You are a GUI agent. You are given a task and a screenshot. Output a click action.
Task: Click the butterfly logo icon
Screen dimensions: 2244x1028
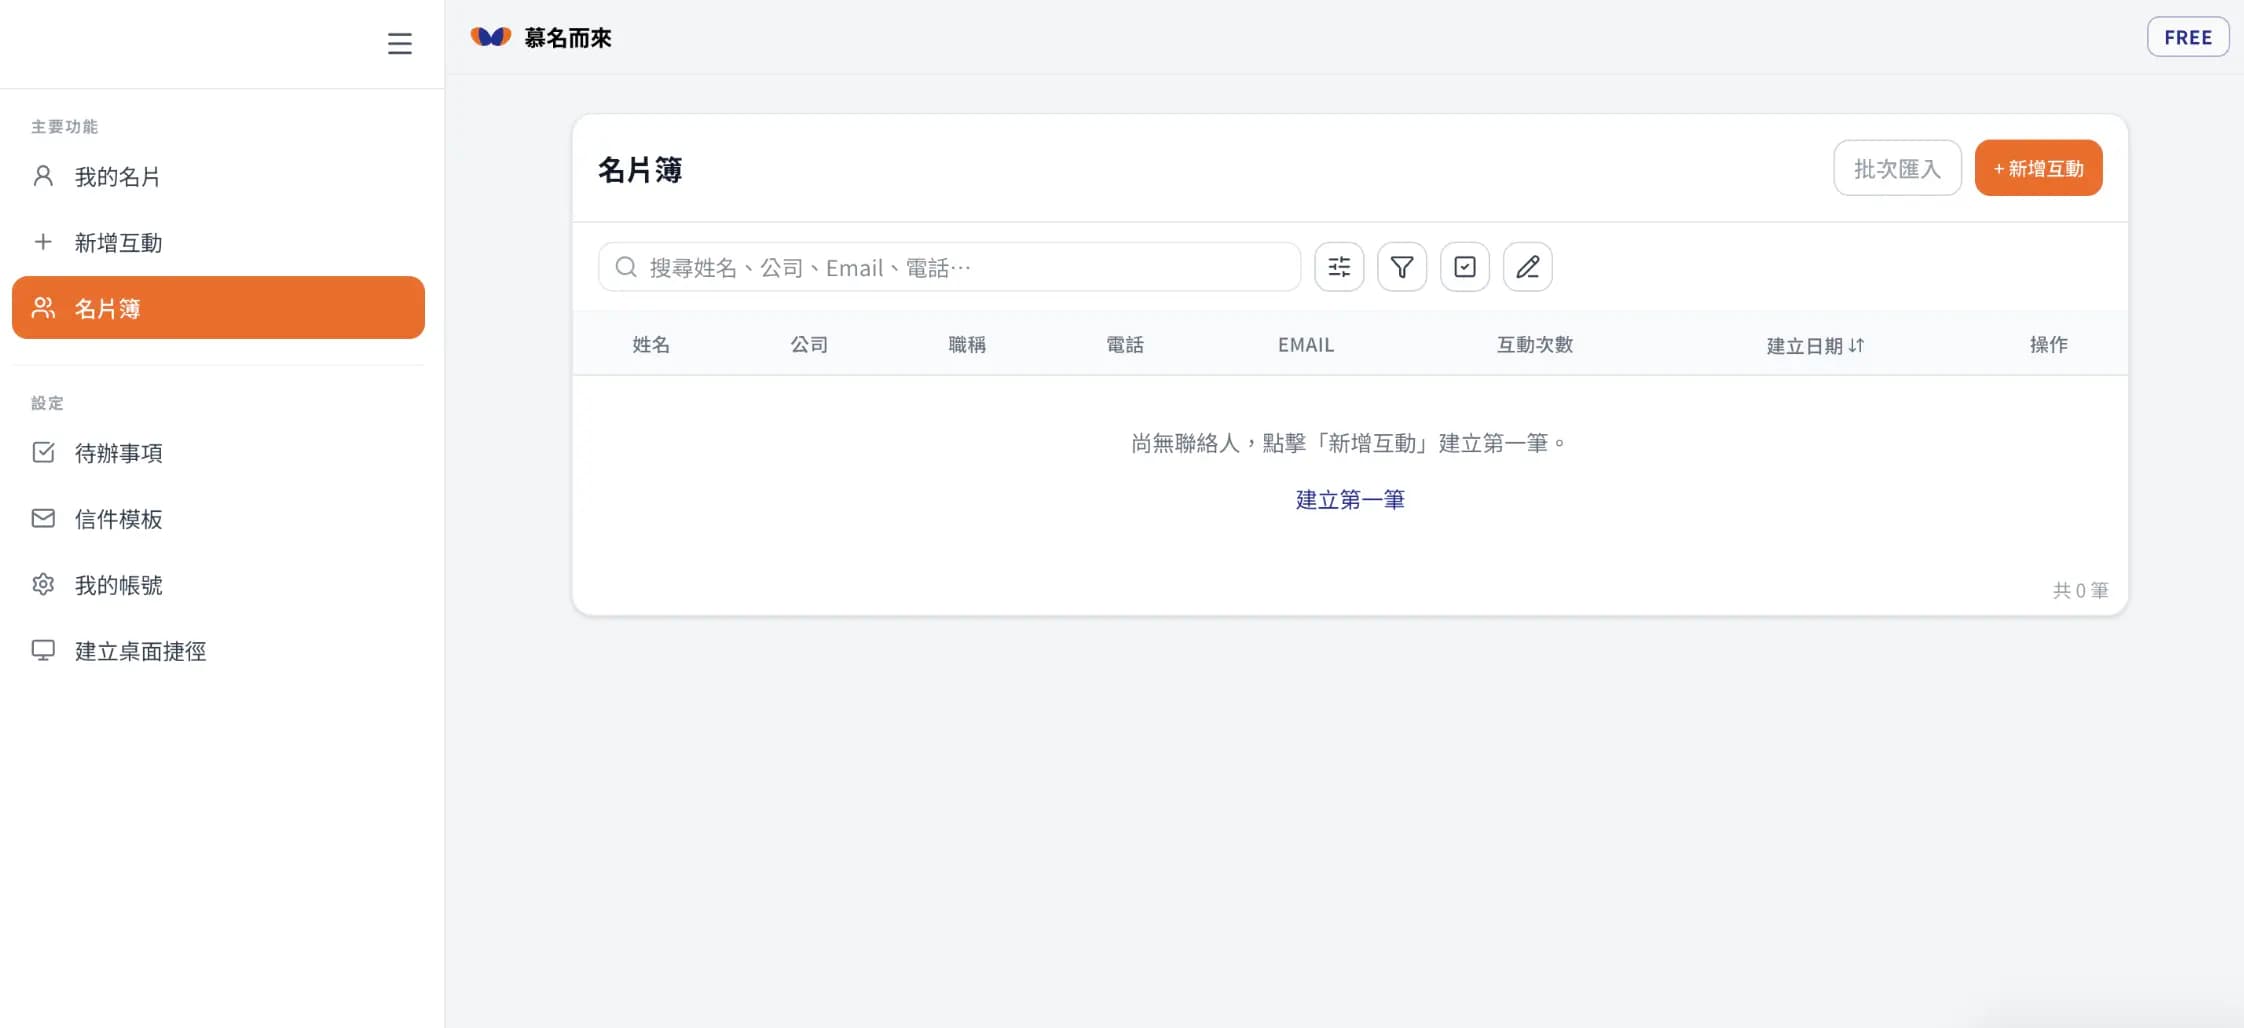tap(491, 37)
